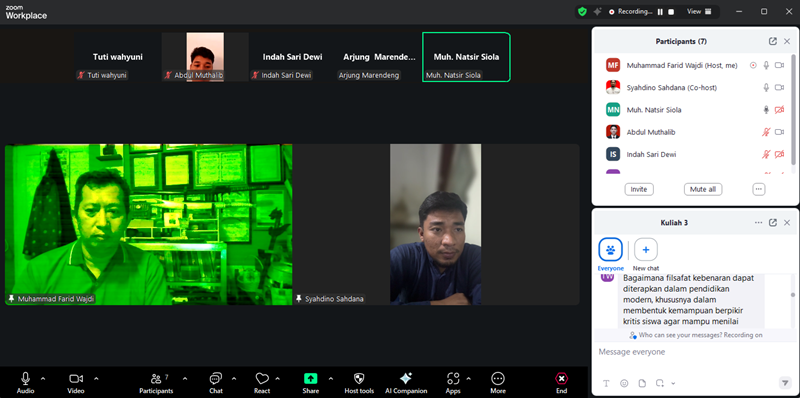Viewport: 800px width, 398px height.
Task: Open Apps from toolbar
Action: coord(453,383)
